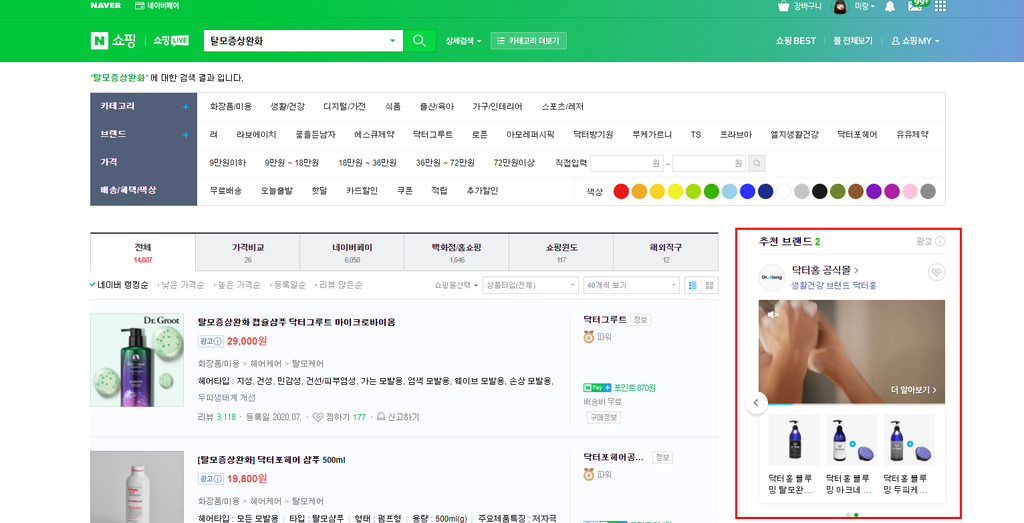
Task: Filter by 무료배송
Action: click(x=226, y=191)
